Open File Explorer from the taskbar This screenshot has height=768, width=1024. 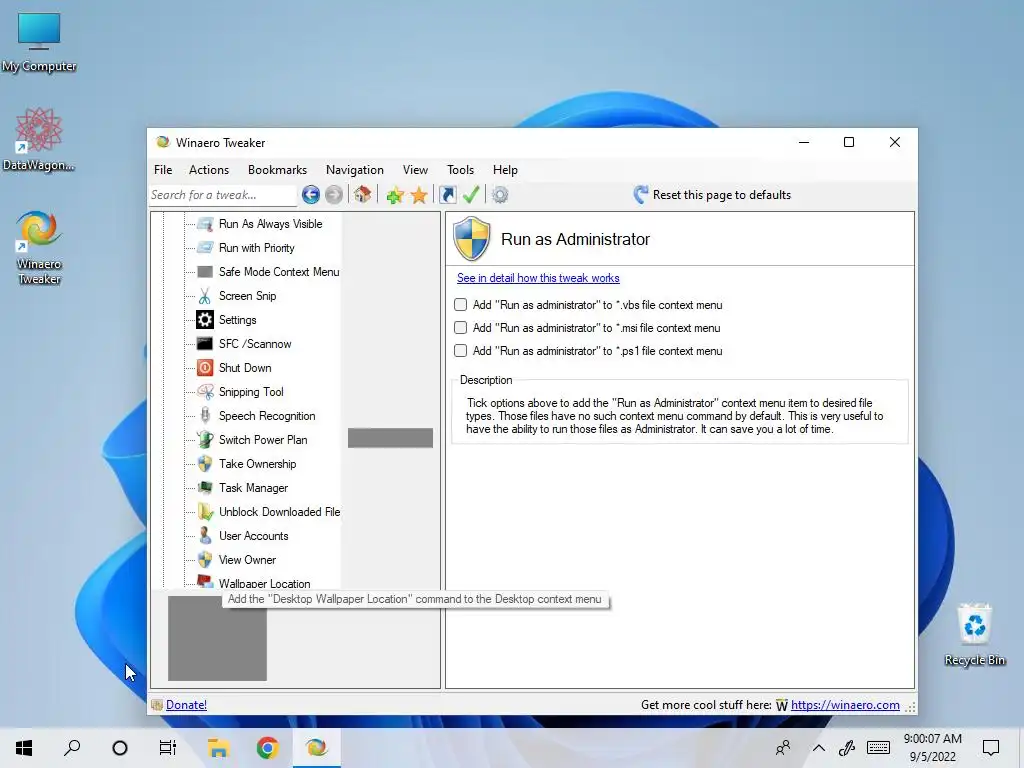pos(218,748)
